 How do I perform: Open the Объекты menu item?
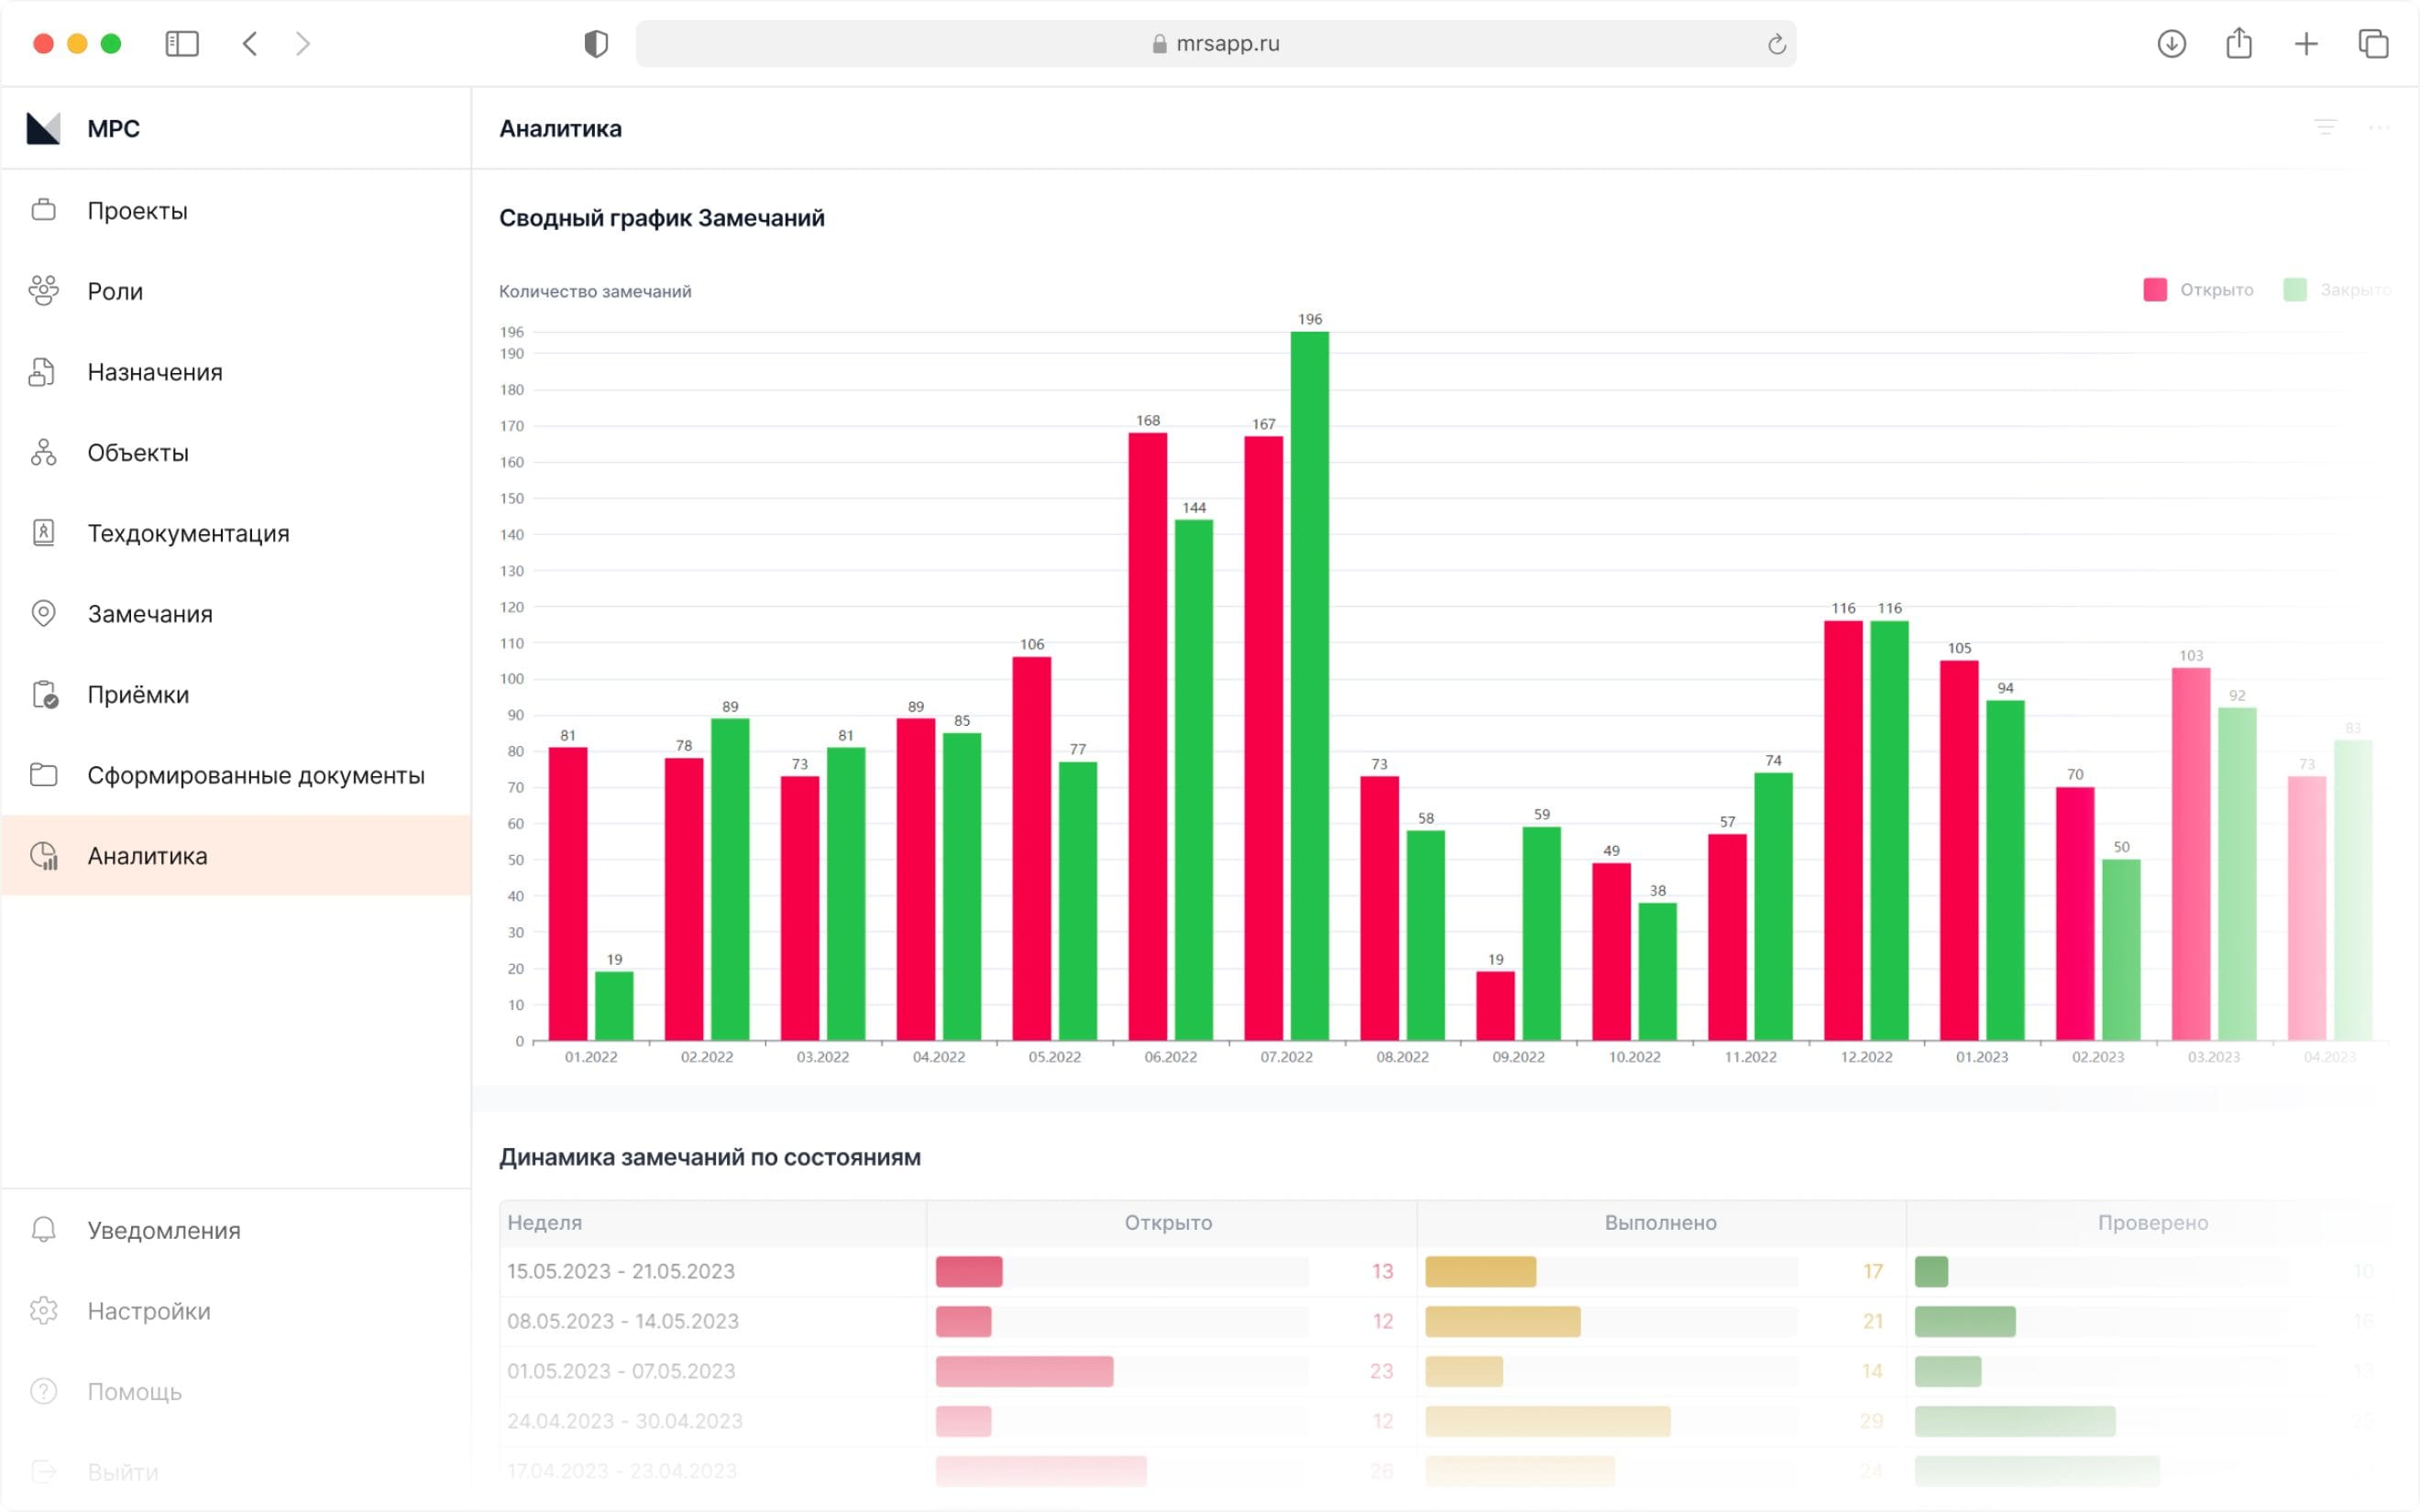point(236,452)
